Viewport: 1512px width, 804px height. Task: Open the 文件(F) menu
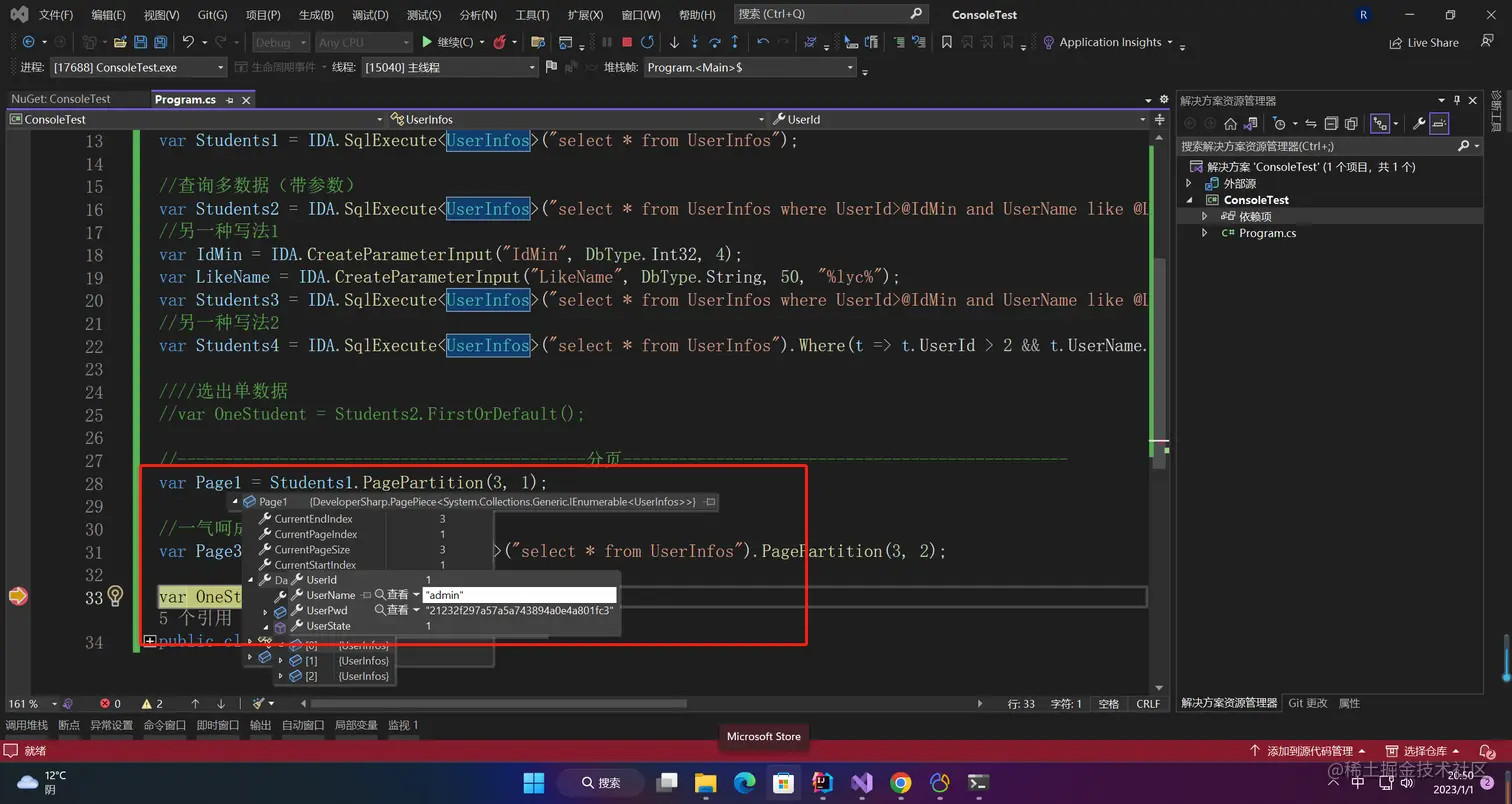56,15
